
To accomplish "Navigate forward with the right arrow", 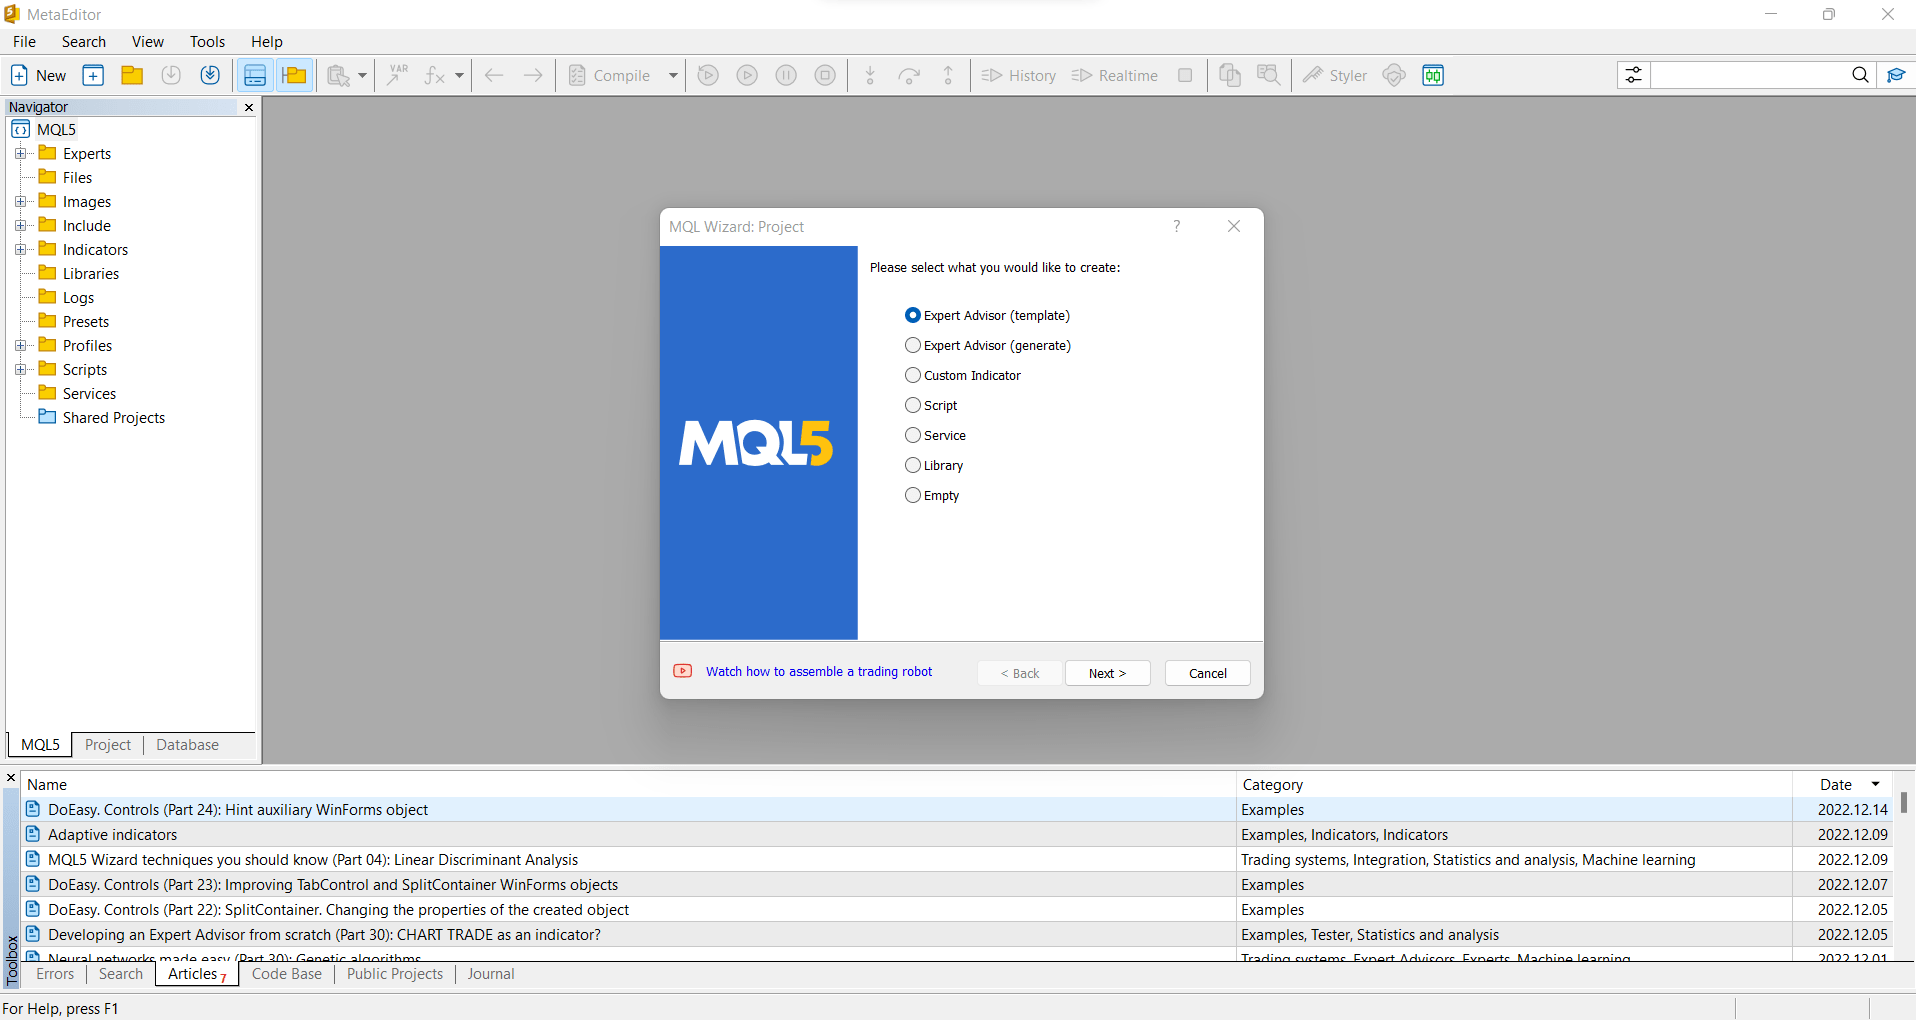I will click(533, 75).
